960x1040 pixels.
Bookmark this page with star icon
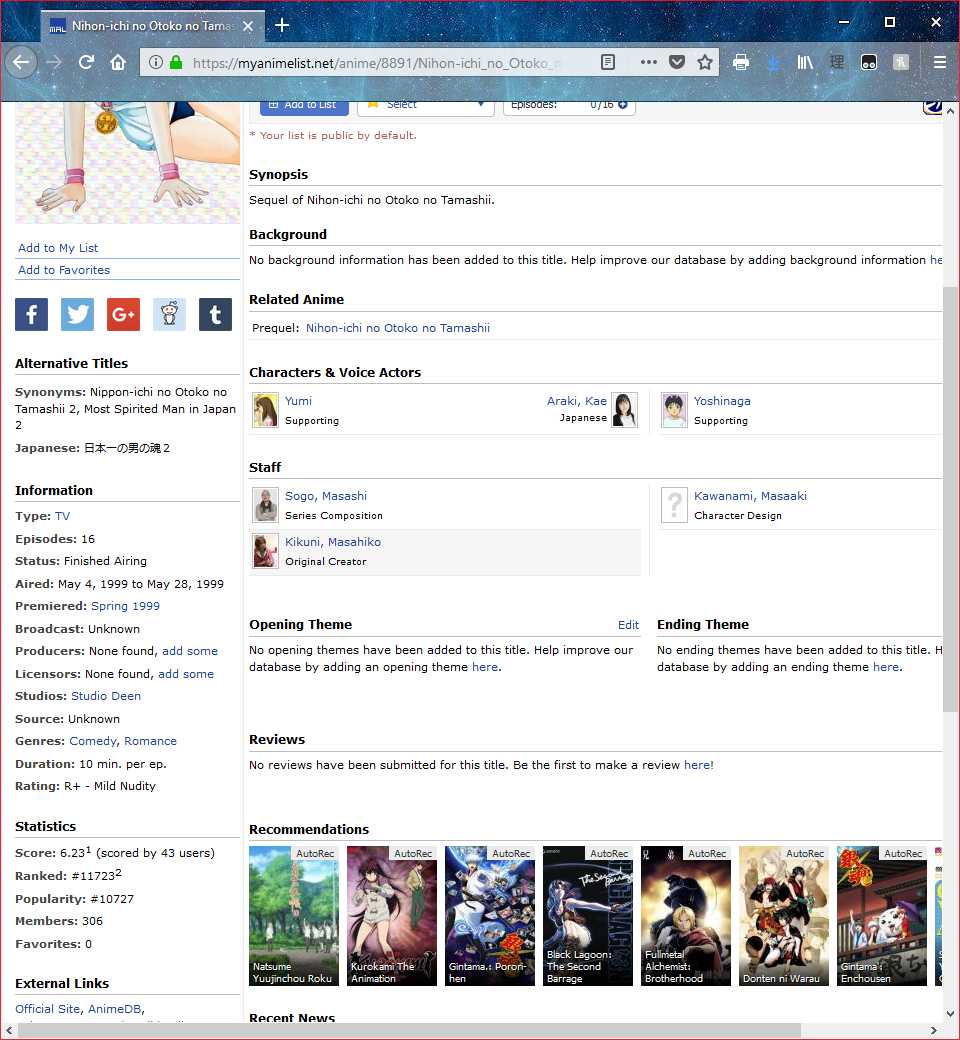click(x=705, y=62)
